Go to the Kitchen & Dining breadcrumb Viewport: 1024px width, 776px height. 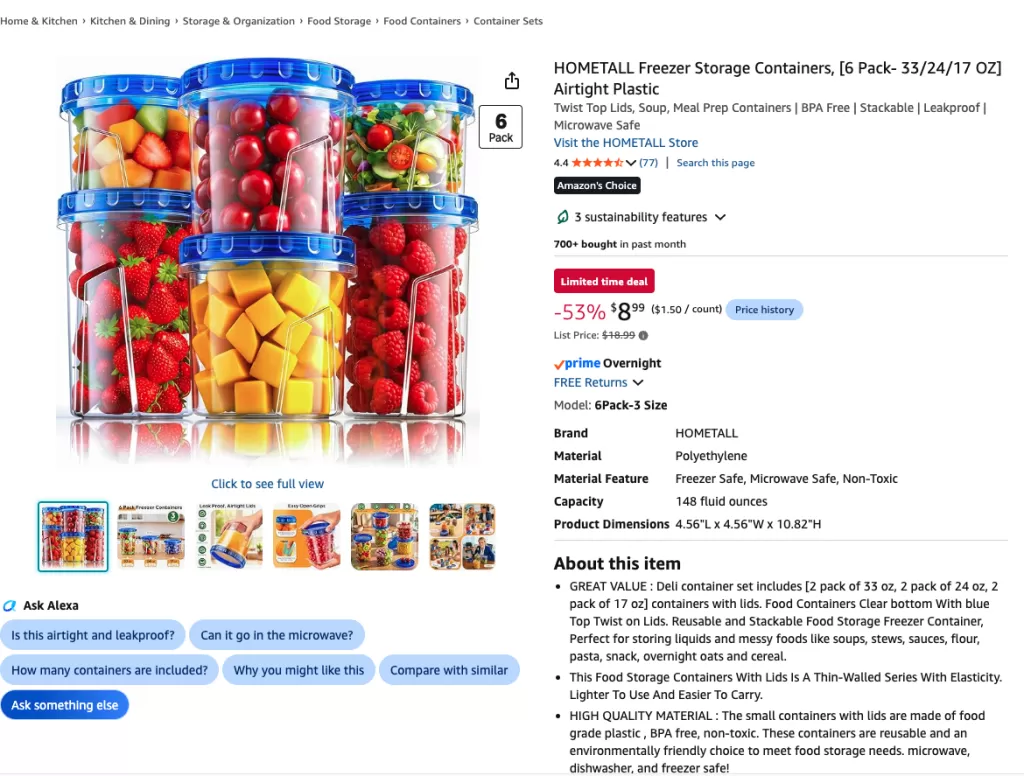(x=130, y=21)
